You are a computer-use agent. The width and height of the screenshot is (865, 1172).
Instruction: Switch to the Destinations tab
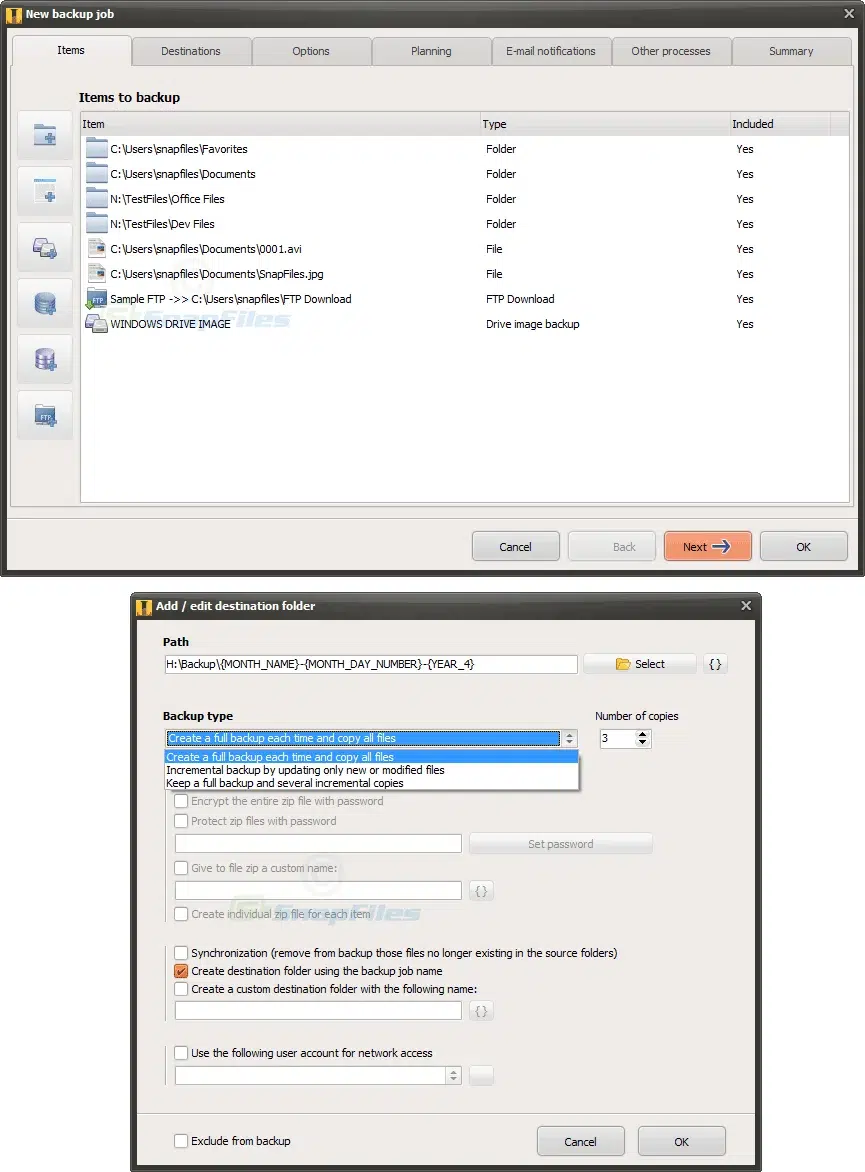point(191,51)
